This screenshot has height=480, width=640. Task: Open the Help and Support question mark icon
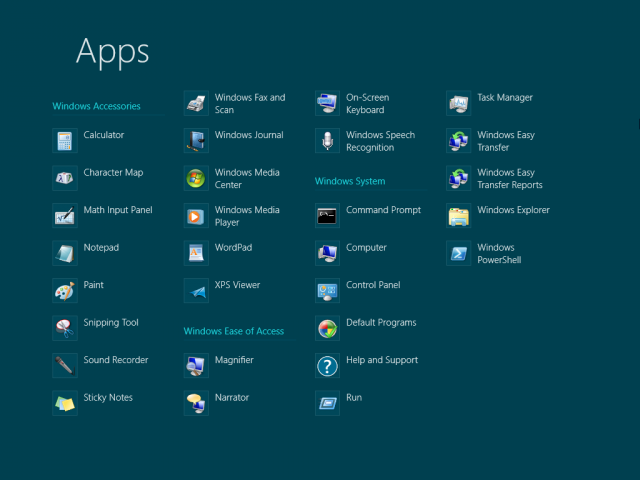click(x=327, y=366)
